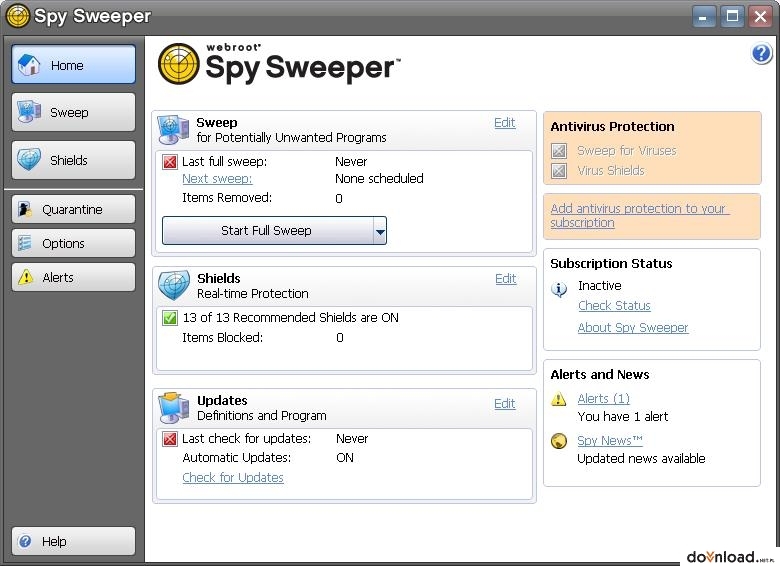Open the Alerts sidebar section
The image size is (780, 566).
(x=74, y=277)
